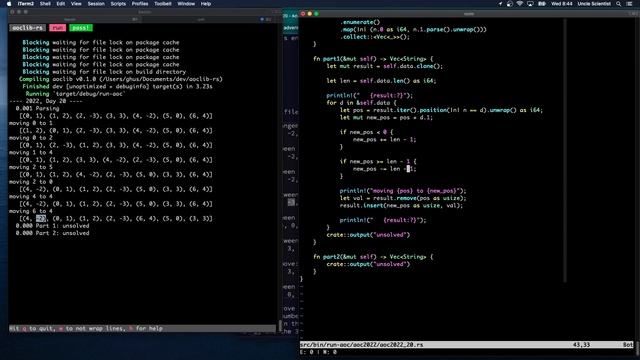
Task: Open the Apple menu
Action: click(x=9, y=4)
